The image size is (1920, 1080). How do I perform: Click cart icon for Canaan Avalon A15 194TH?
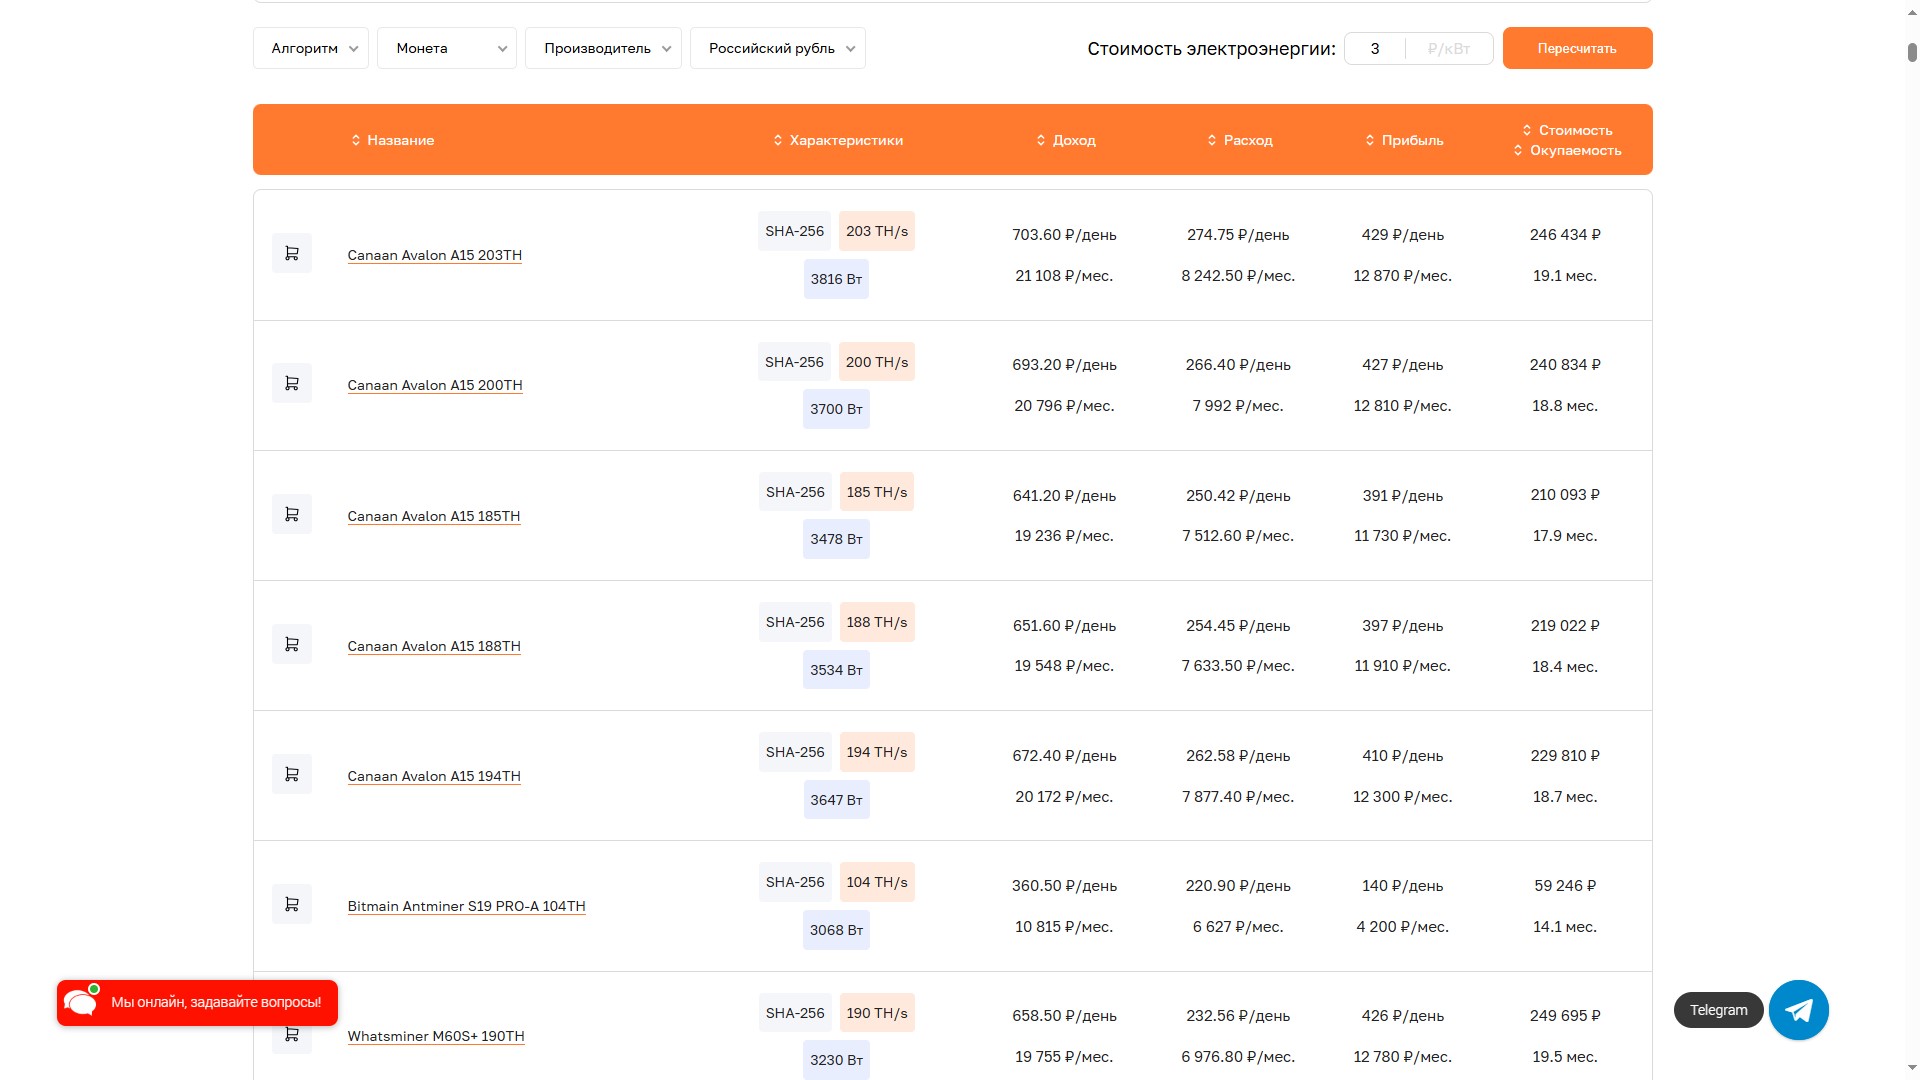click(x=292, y=774)
